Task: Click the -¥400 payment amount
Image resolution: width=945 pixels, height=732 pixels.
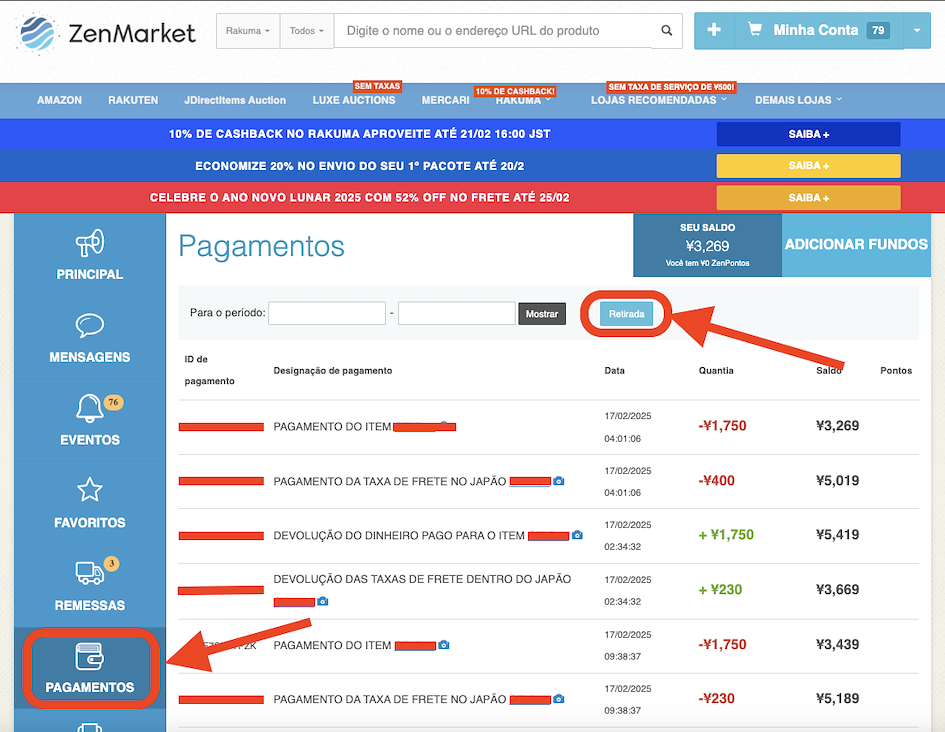Action: (717, 481)
